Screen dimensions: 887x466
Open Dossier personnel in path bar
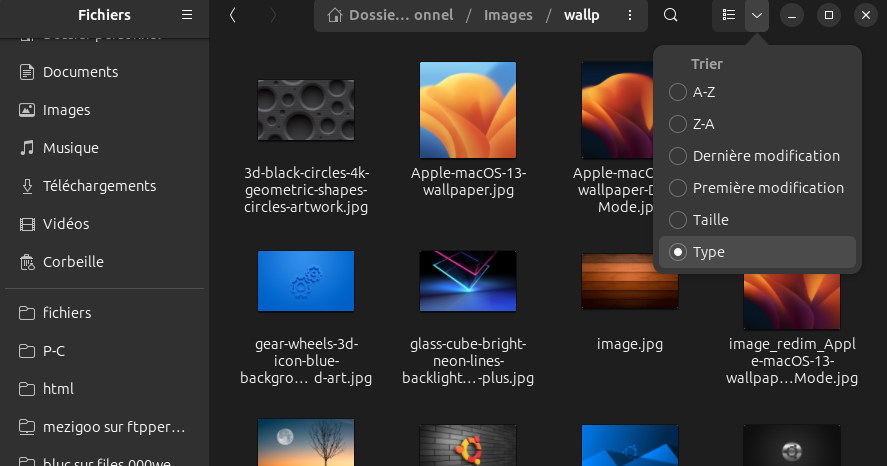tap(401, 15)
